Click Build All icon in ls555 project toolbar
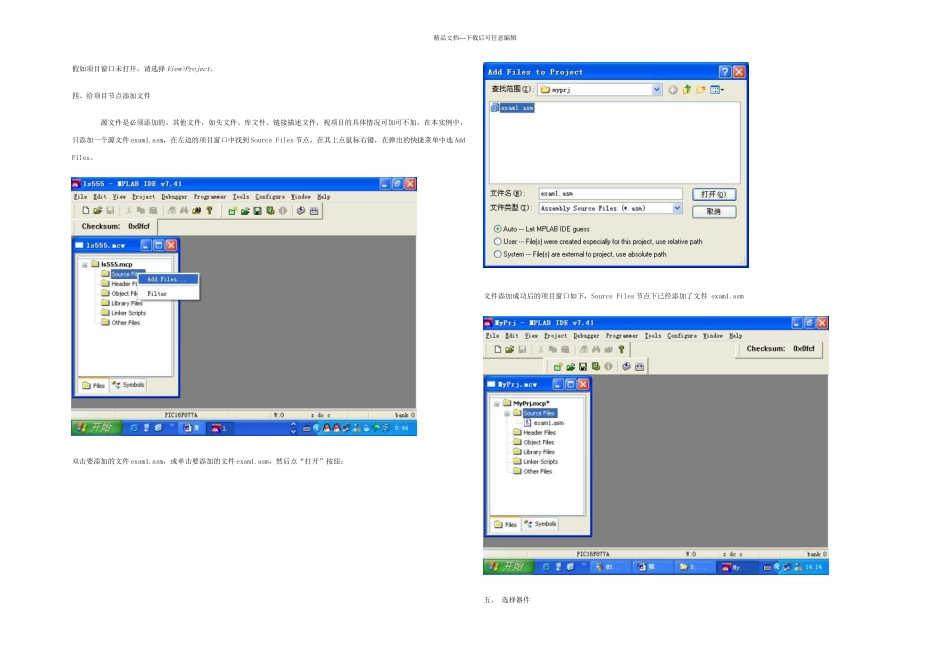 coord(314,211)
